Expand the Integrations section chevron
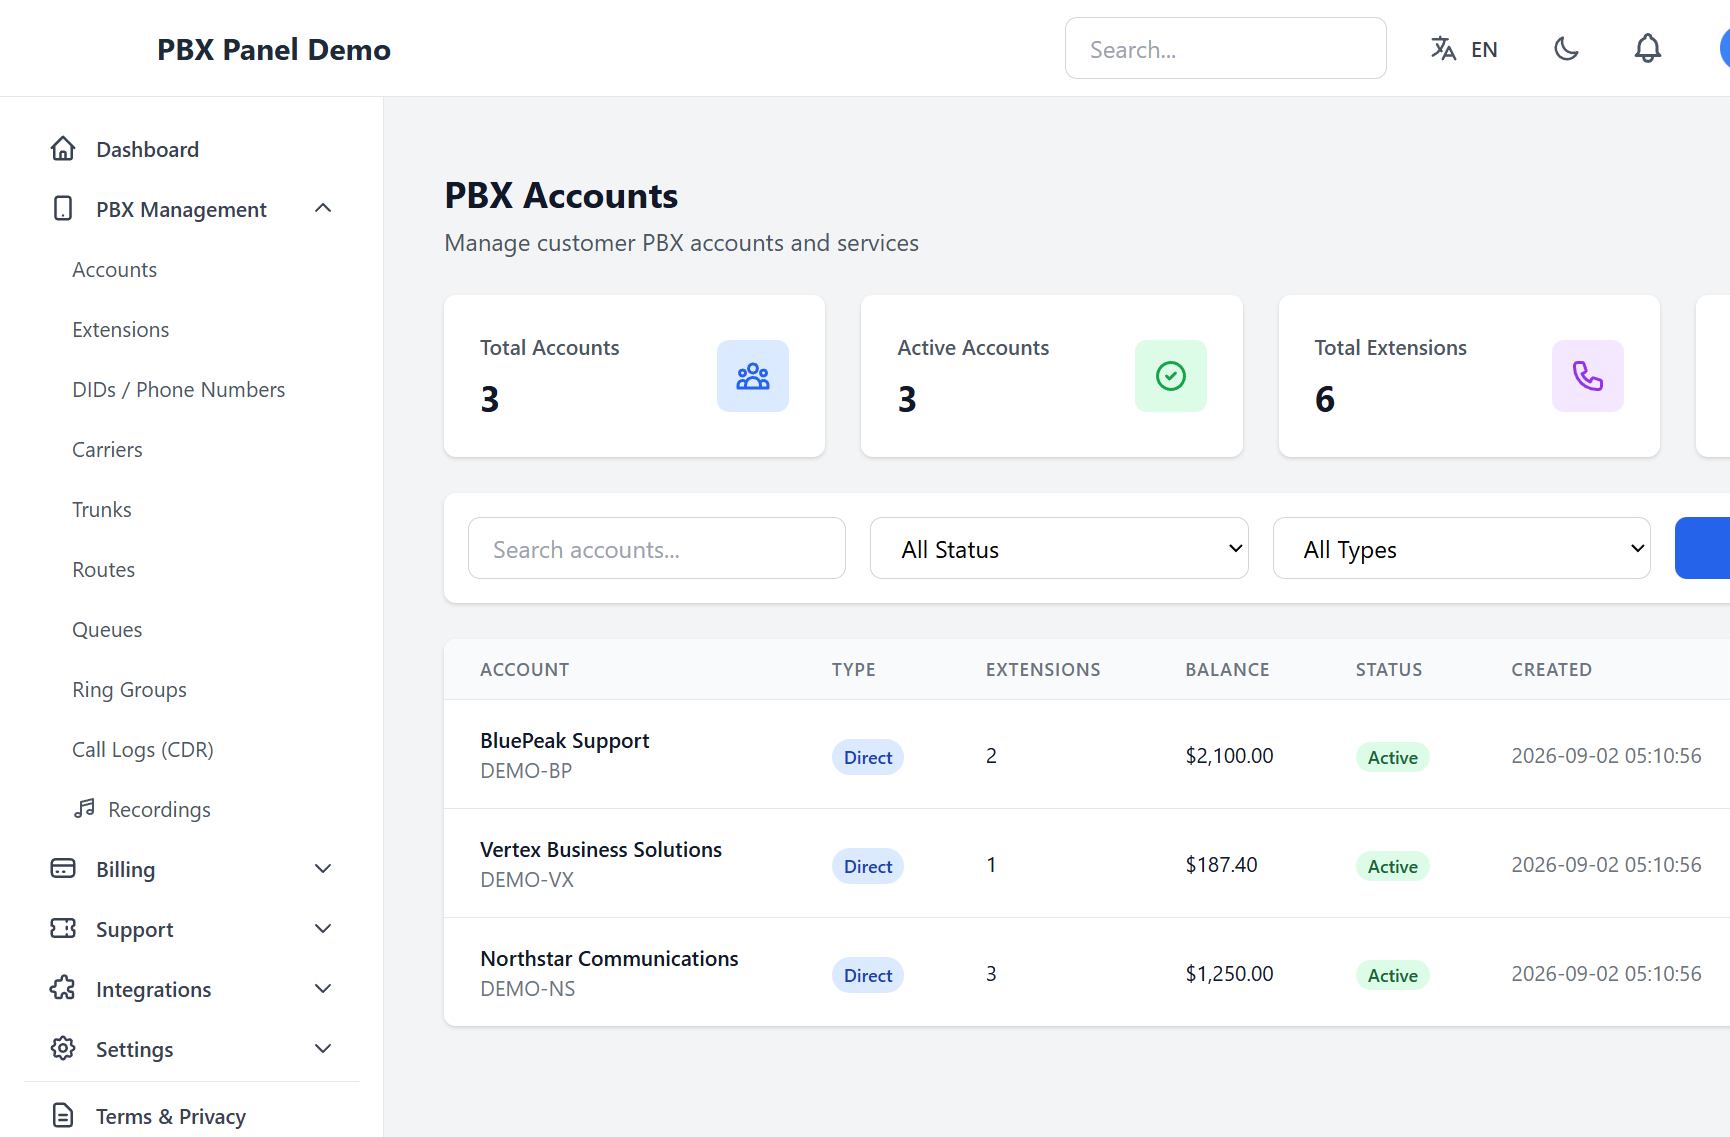Image resolution: width=1730 pixels, height=1137 pixels. coord(323,988)
